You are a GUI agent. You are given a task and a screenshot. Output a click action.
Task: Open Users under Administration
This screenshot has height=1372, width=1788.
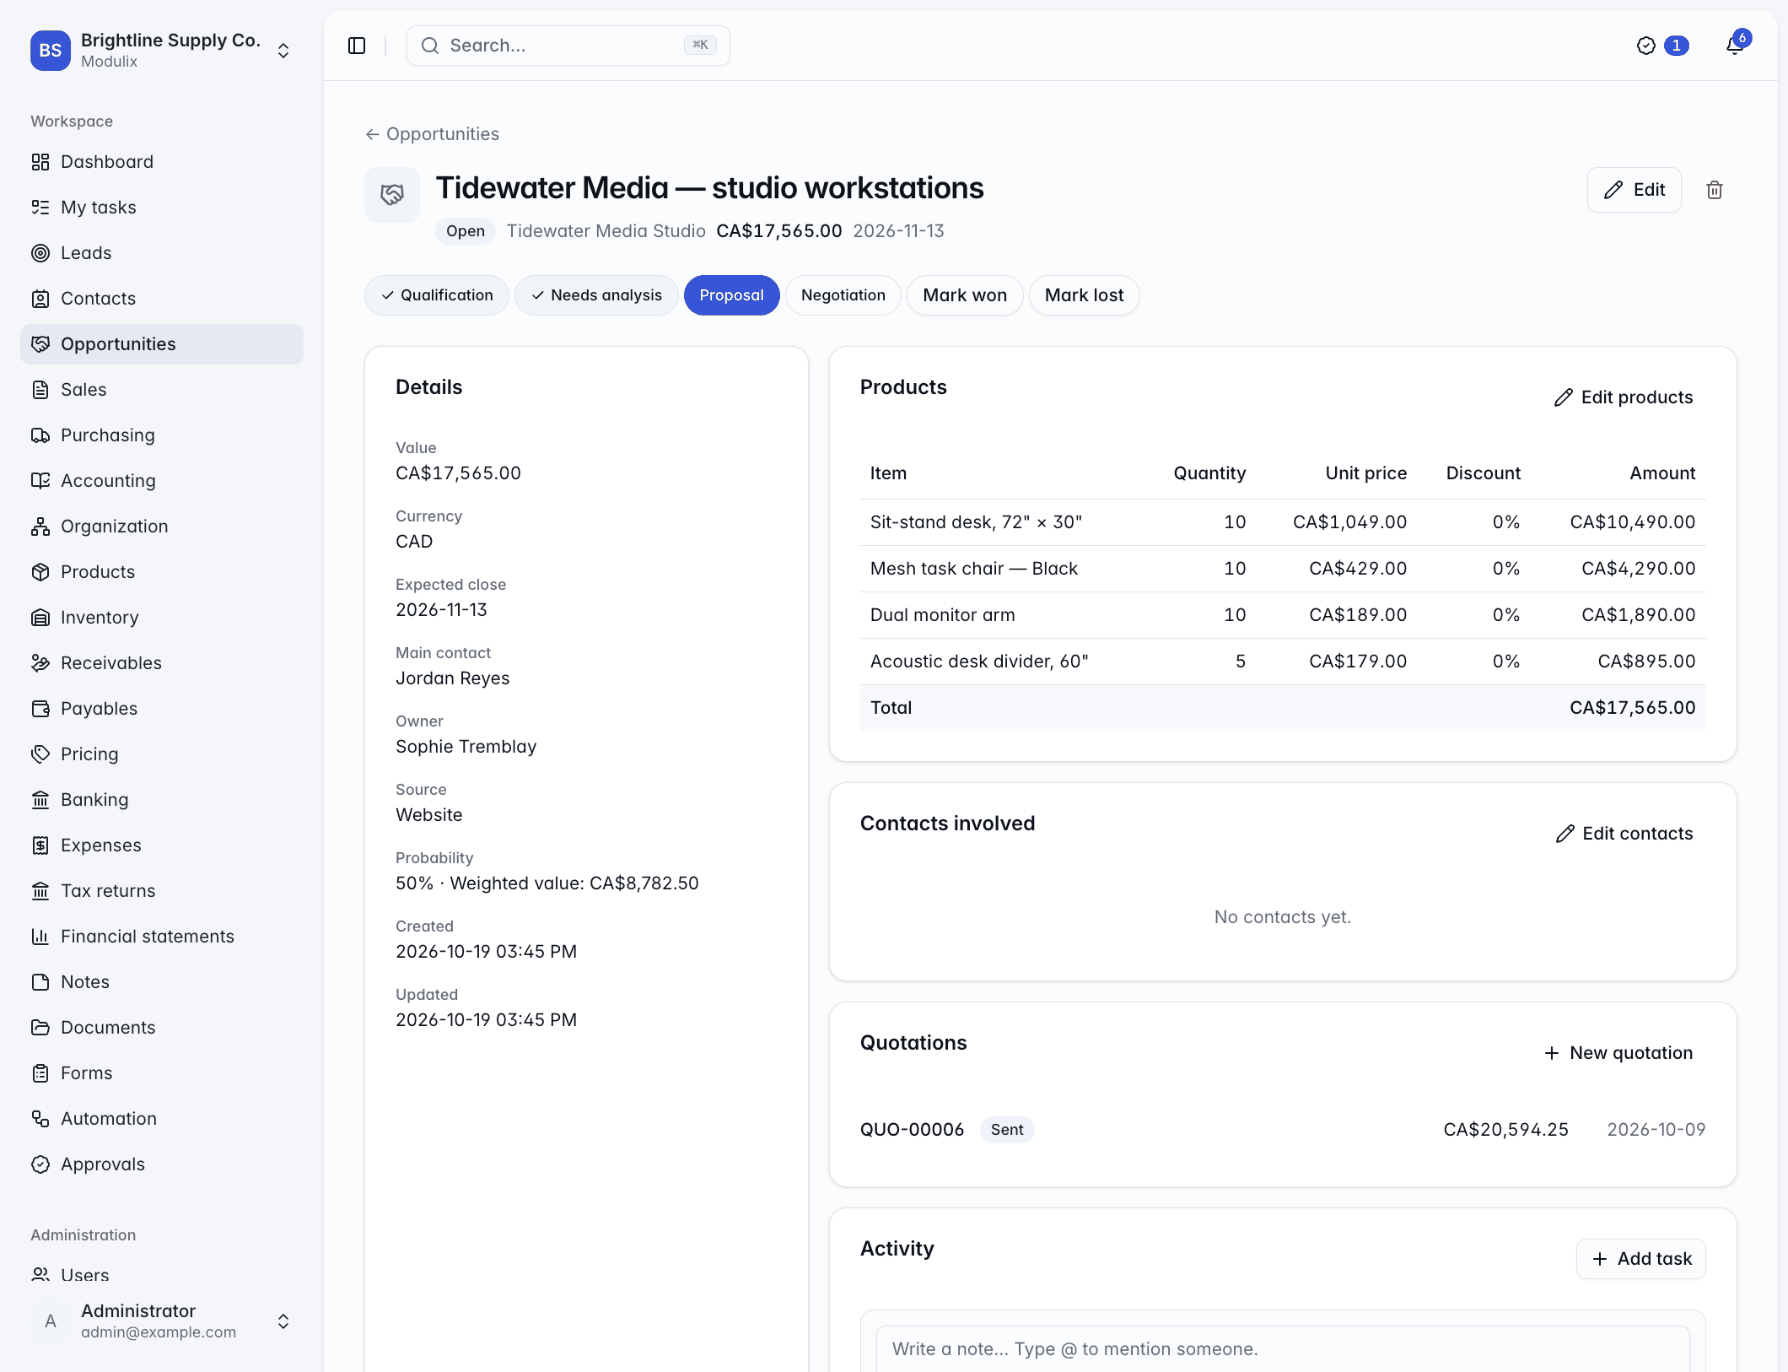[162, 1275]
